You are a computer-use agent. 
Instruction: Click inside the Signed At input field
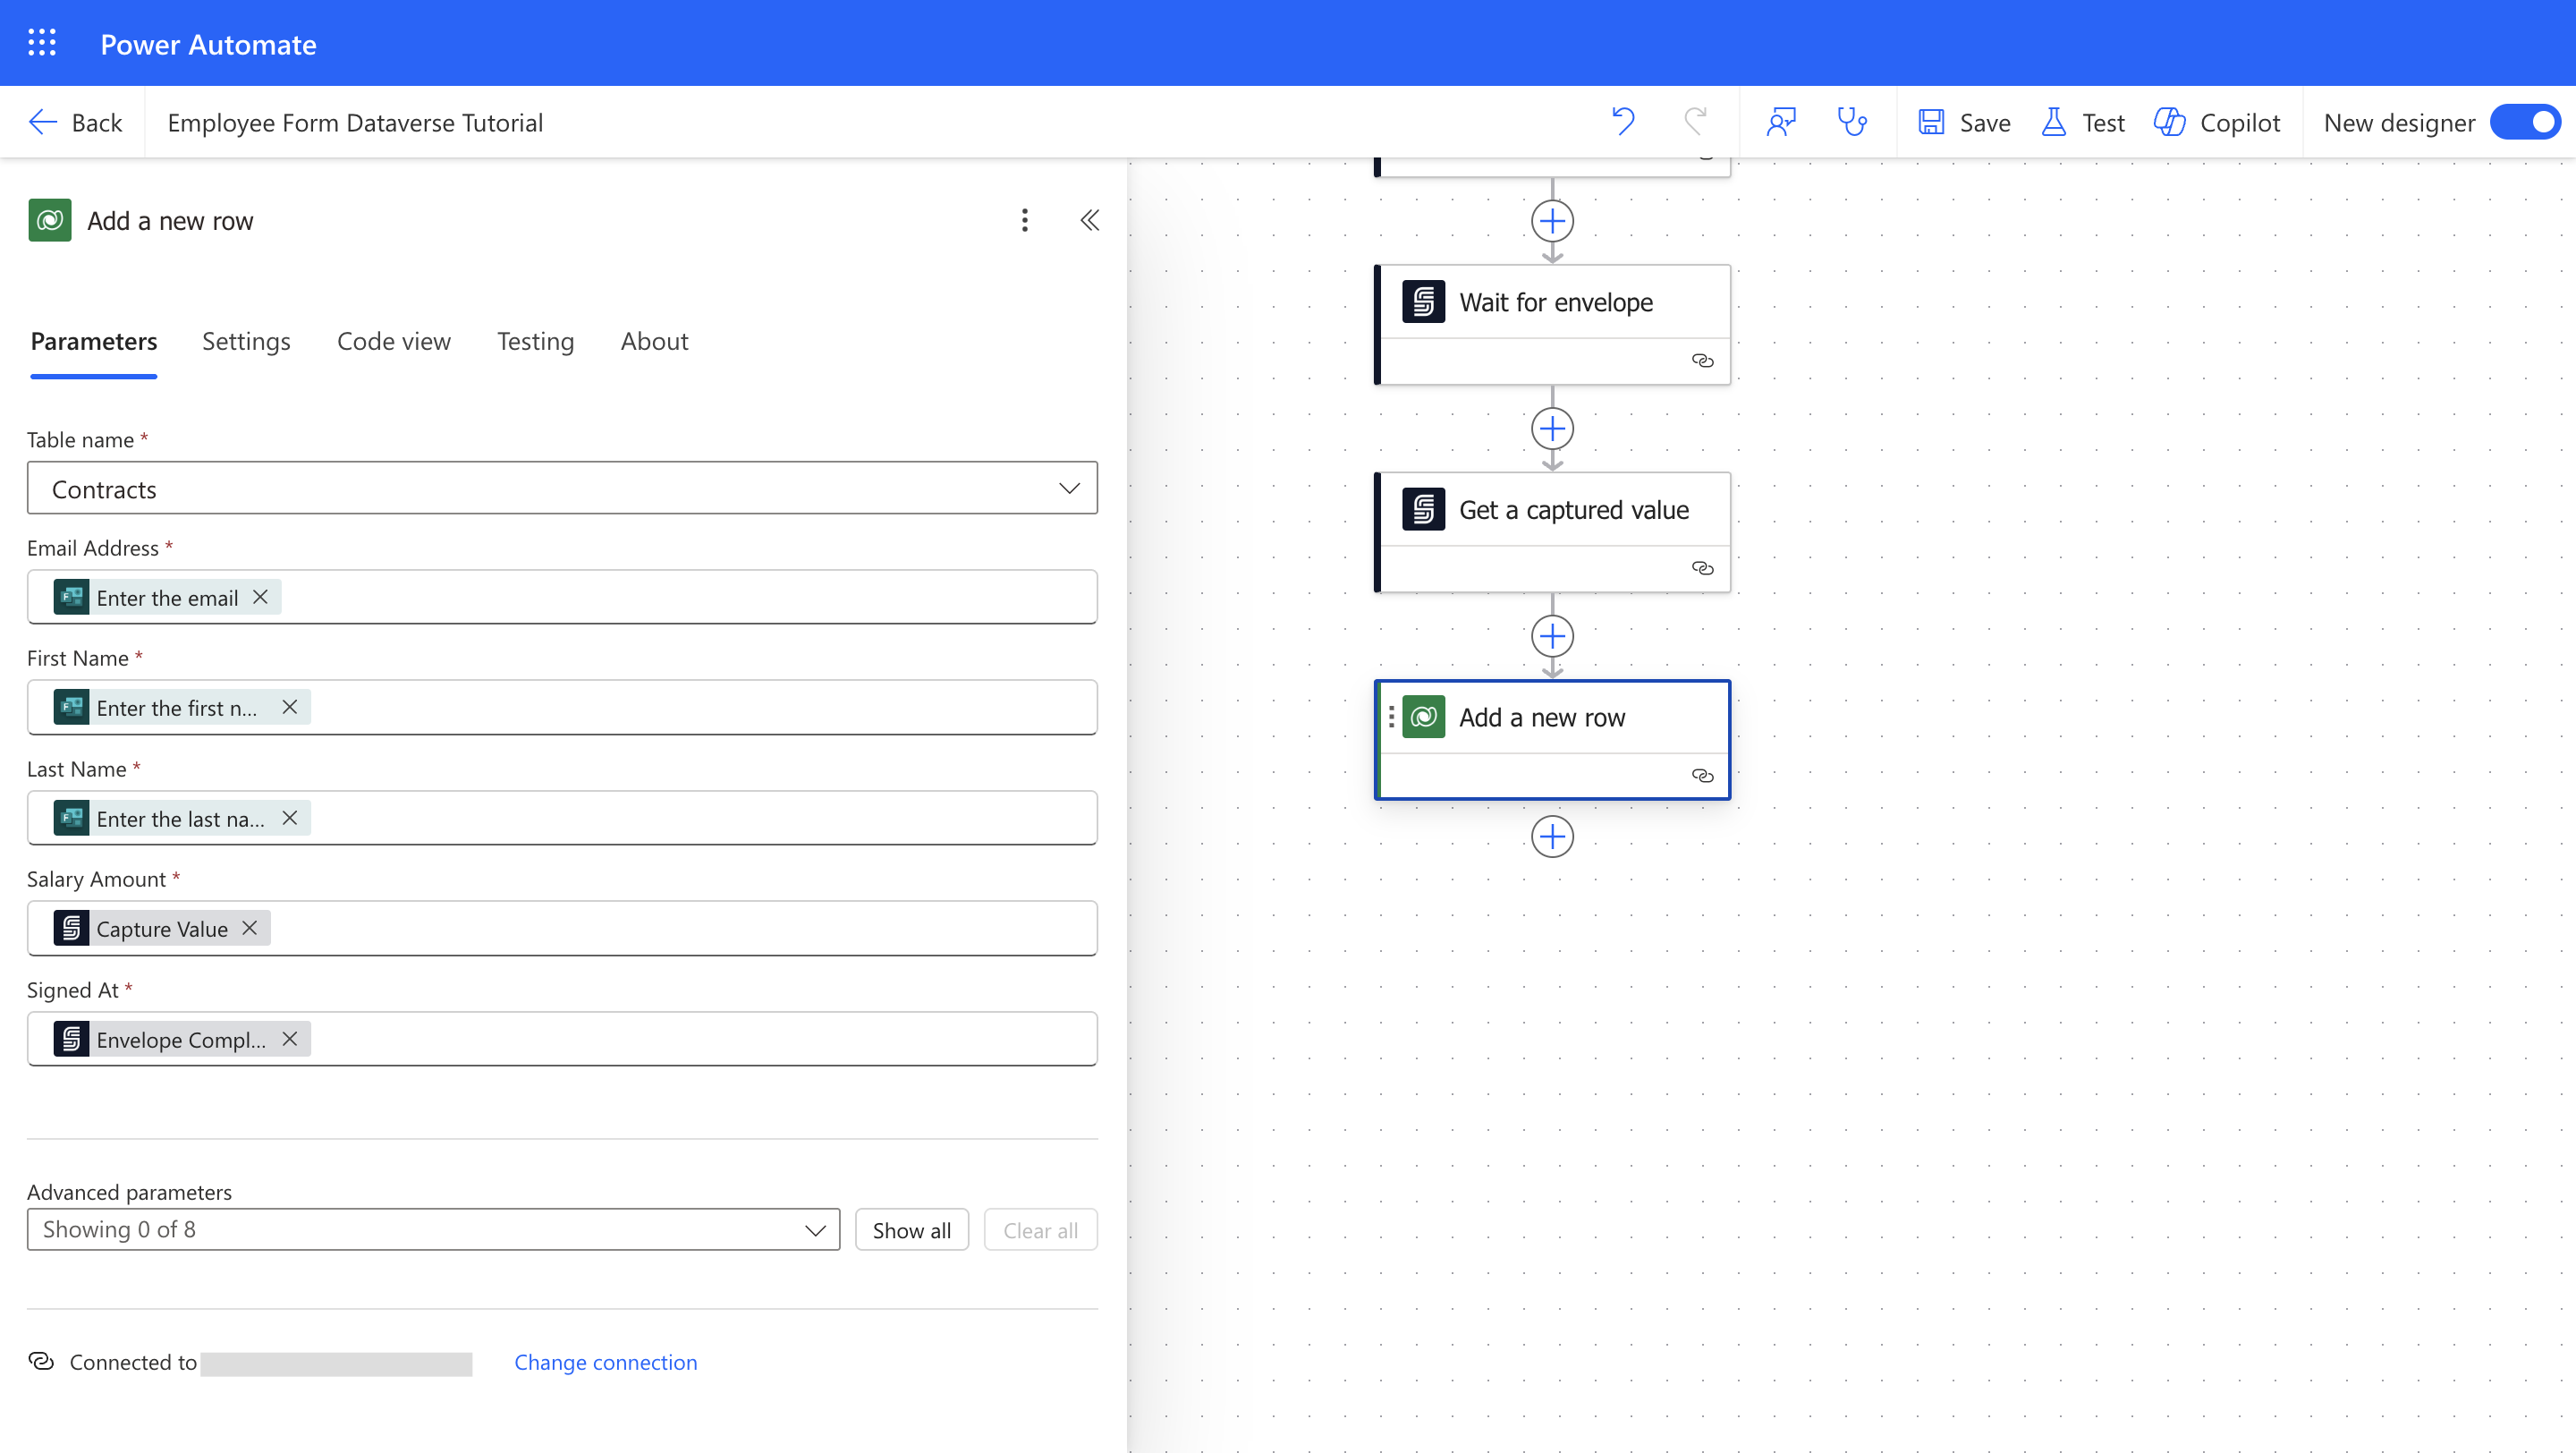click(x=700, y=1039)
